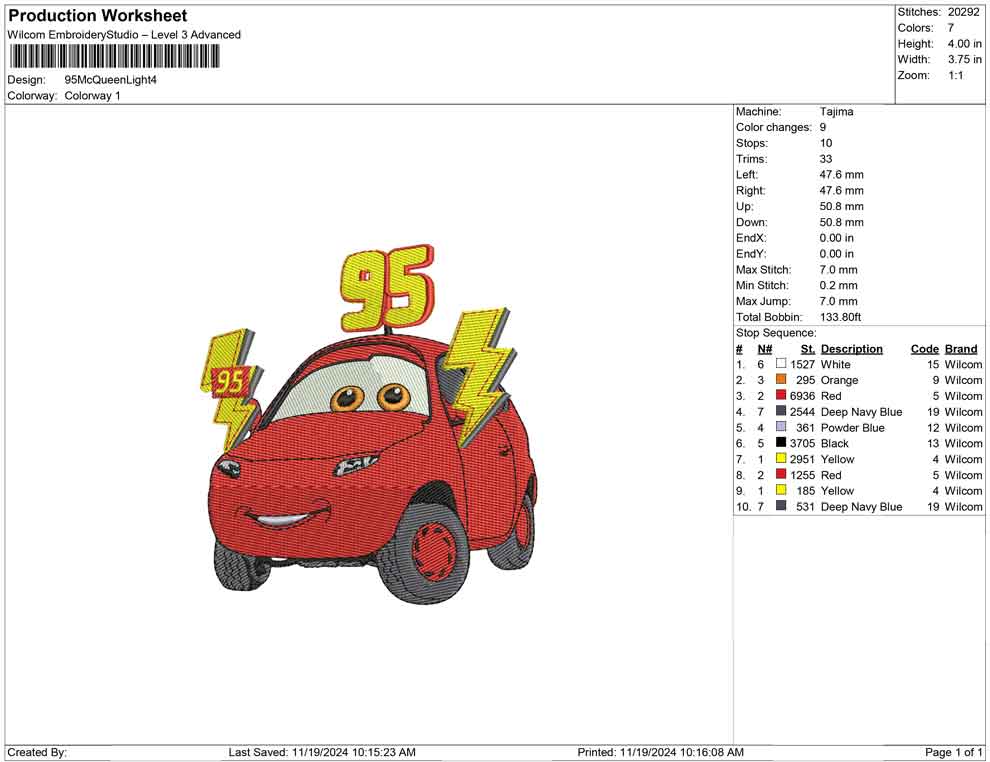This screenshot has height=762, width=990.
Task: Select the black swatch for thread 3705
Action: tap(781, 443)
